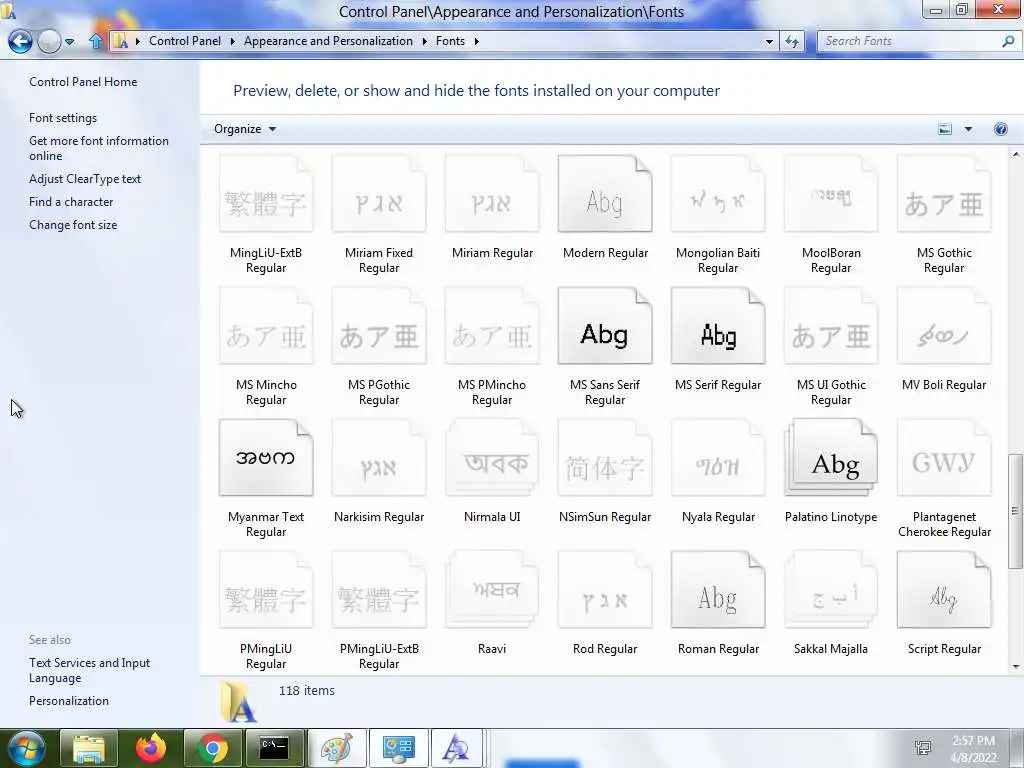This screenshot has width=1024, height=768.
Task: Refresh the Fonts folder view
Action: pyautogui.click(x=792, y=41)
